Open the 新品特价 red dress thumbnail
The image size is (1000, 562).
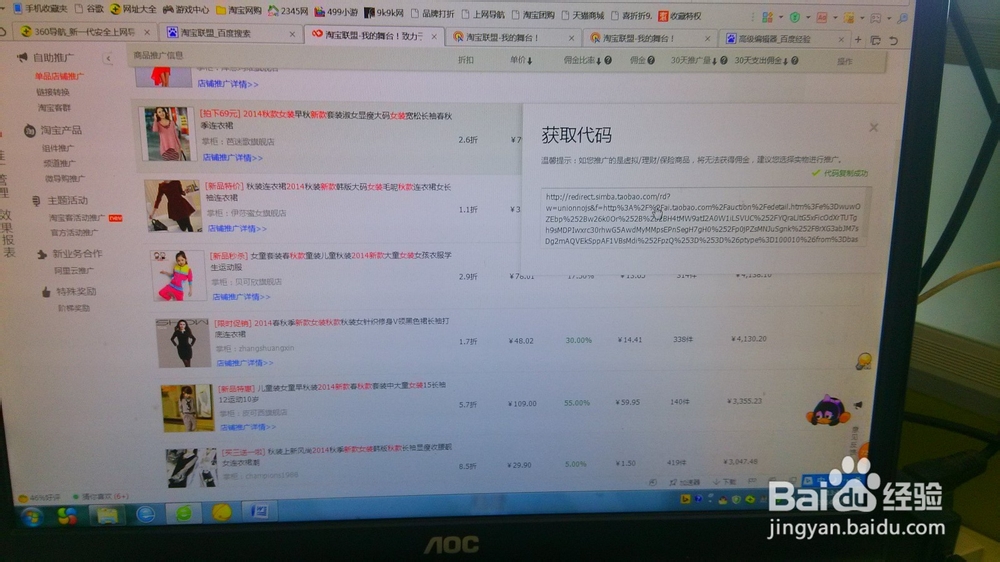(173, 205)
